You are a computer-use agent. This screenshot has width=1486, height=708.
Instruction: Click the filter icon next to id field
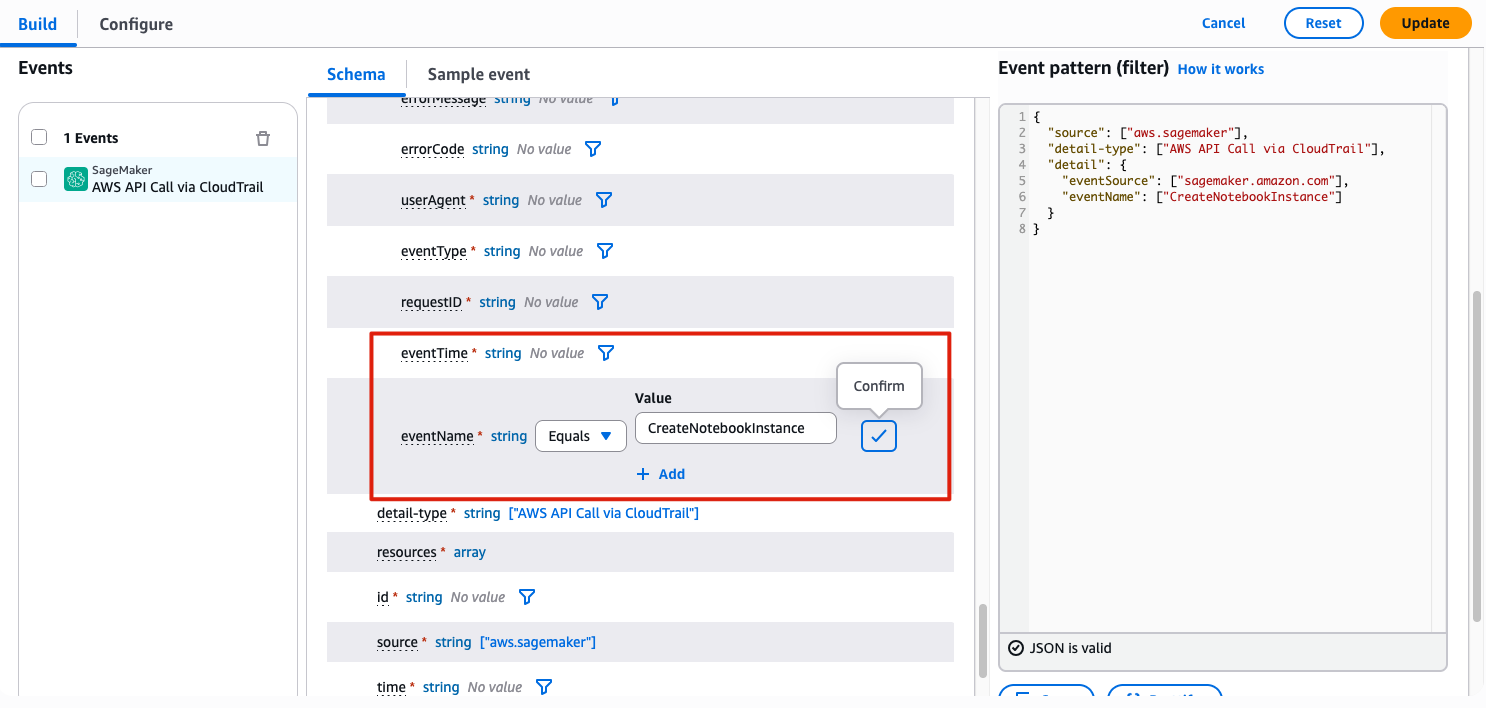pyautogui.click(x=527, y=597)
